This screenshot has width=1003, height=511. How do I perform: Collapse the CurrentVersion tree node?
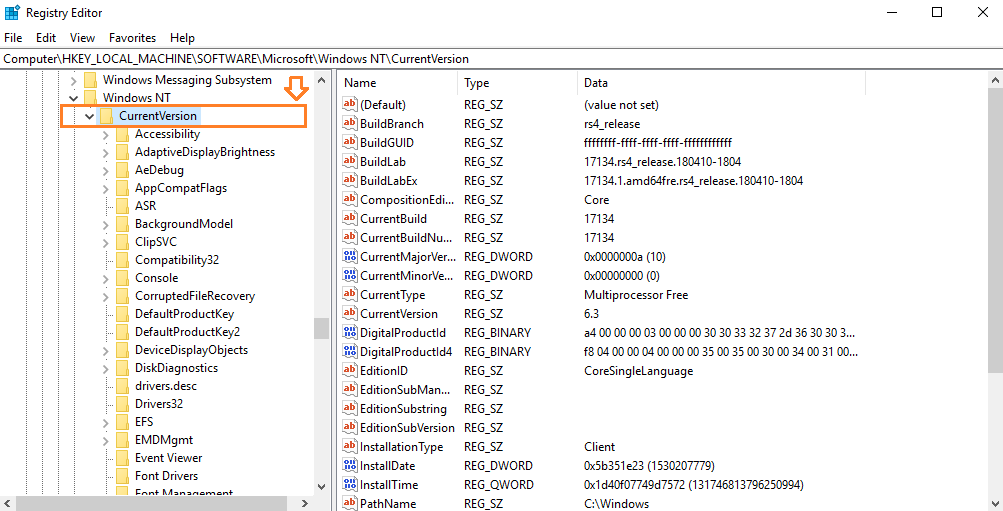pos(90,116)
